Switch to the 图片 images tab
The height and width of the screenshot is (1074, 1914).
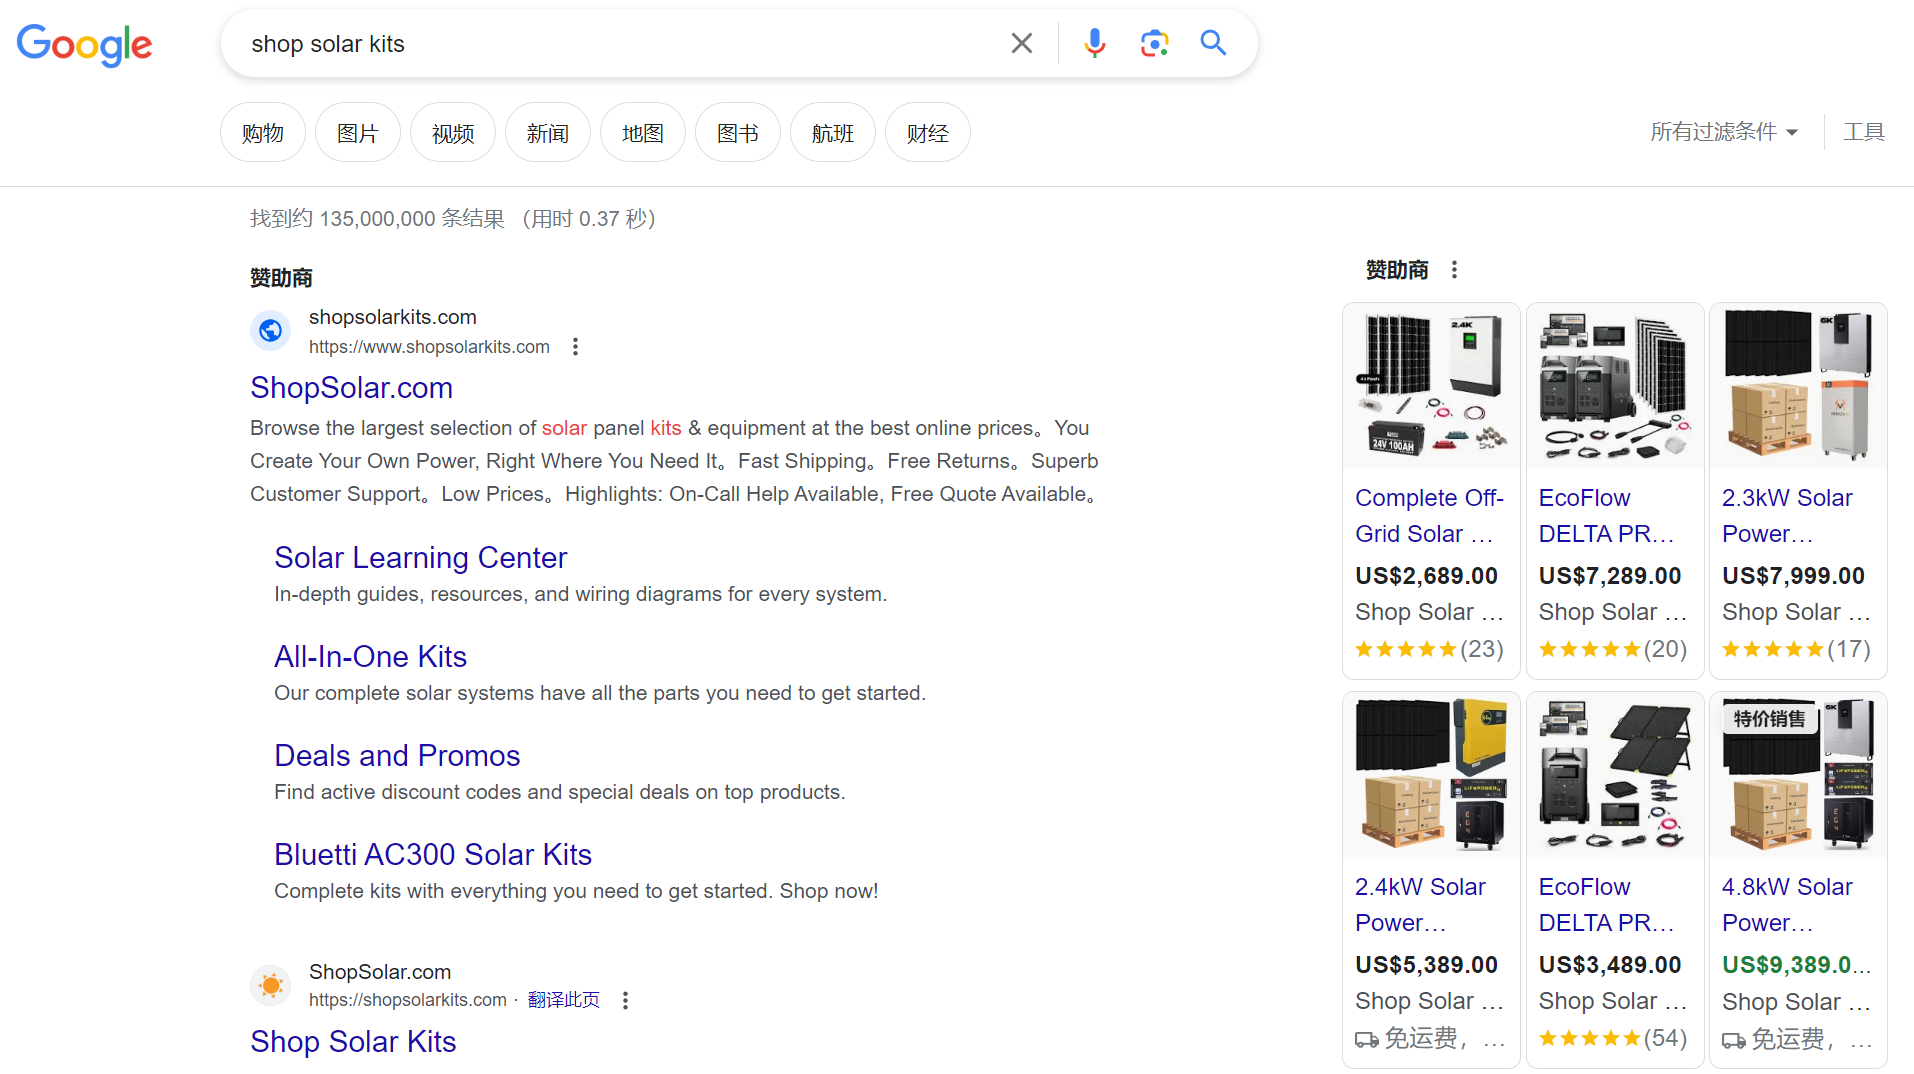tap(358, 133)
